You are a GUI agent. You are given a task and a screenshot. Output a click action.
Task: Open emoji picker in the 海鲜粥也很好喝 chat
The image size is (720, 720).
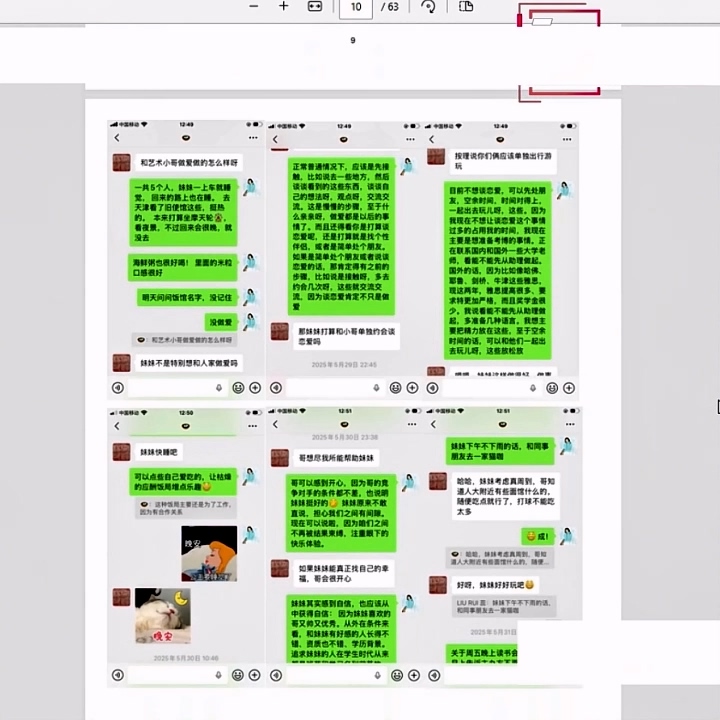click(x=238, y=388)
